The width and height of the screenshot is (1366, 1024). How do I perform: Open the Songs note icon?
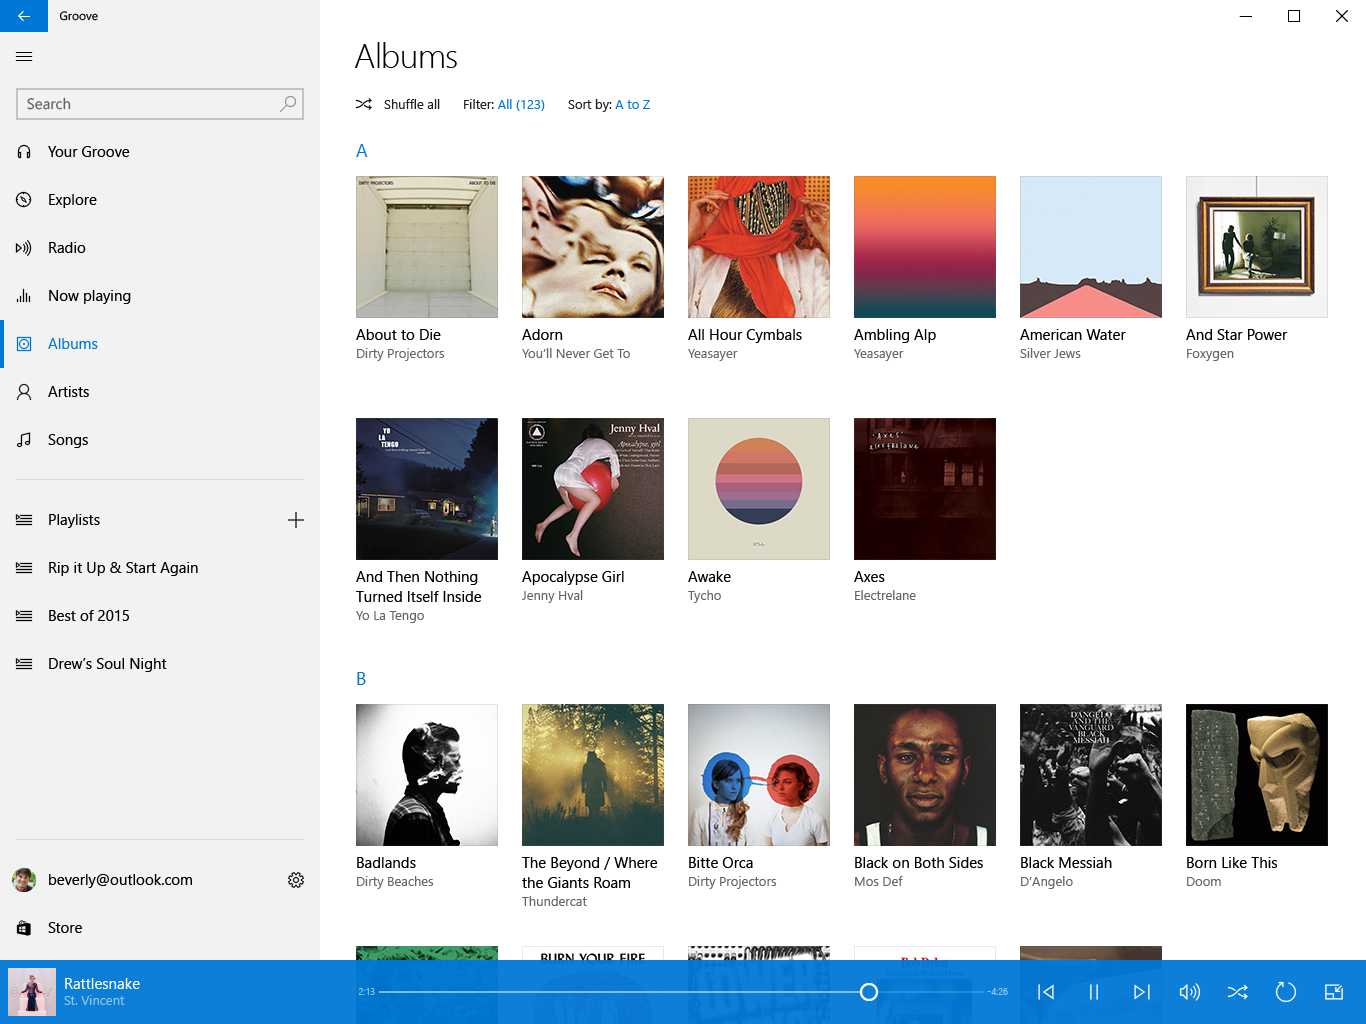(24, 440)
